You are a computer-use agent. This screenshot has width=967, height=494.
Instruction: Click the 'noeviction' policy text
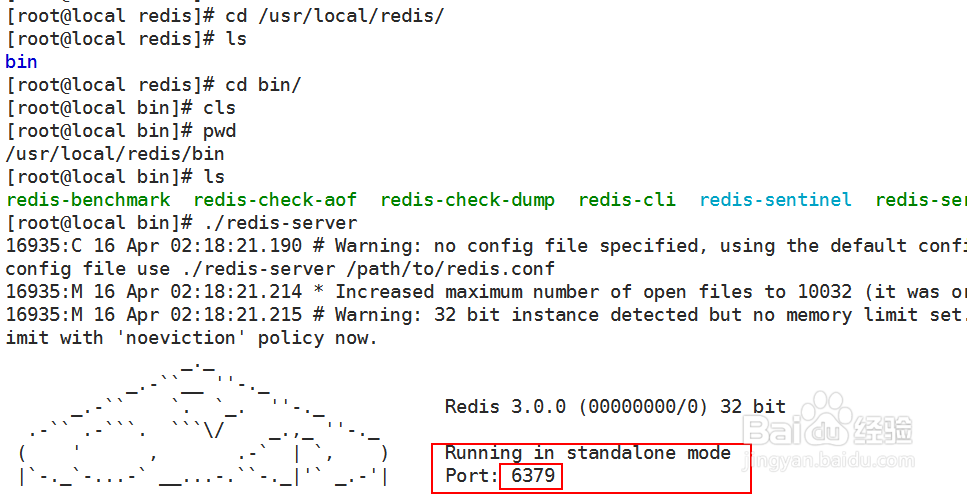click(181, 338)
